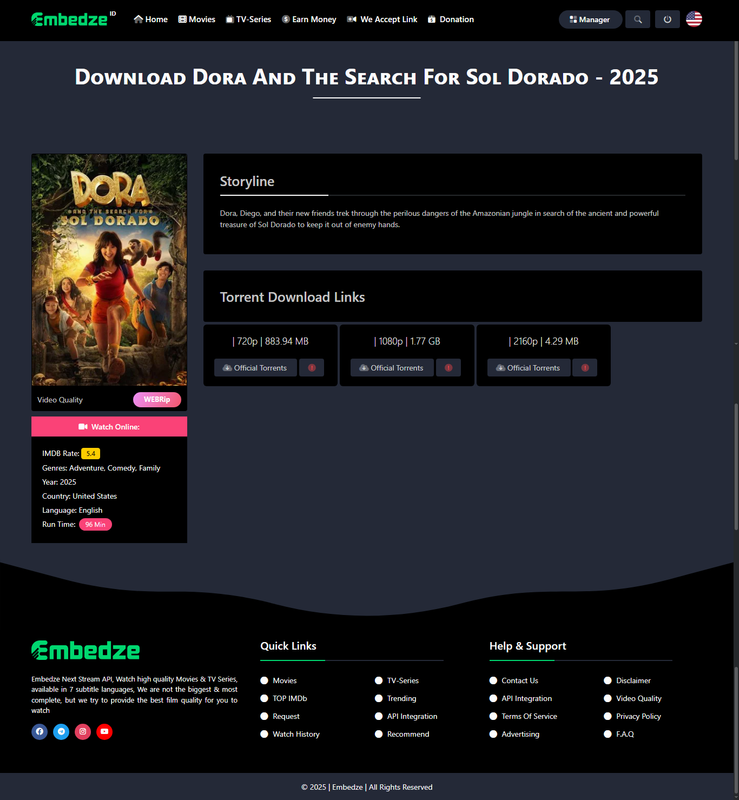Download 720p Official Torrents

(255, 368)
